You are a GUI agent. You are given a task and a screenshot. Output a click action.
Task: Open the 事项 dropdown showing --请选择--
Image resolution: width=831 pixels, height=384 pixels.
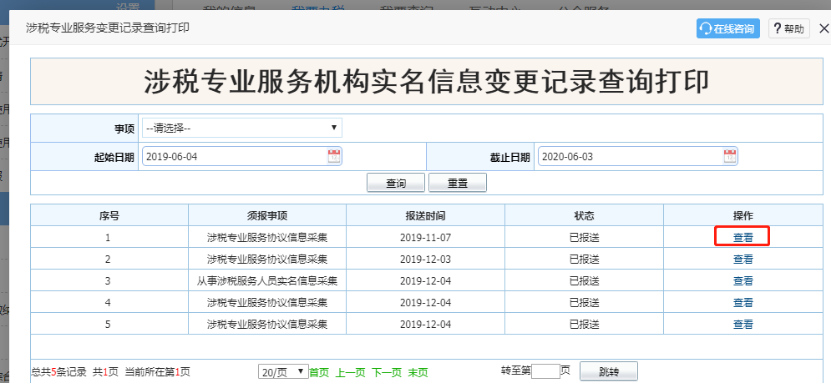(242, 128)
